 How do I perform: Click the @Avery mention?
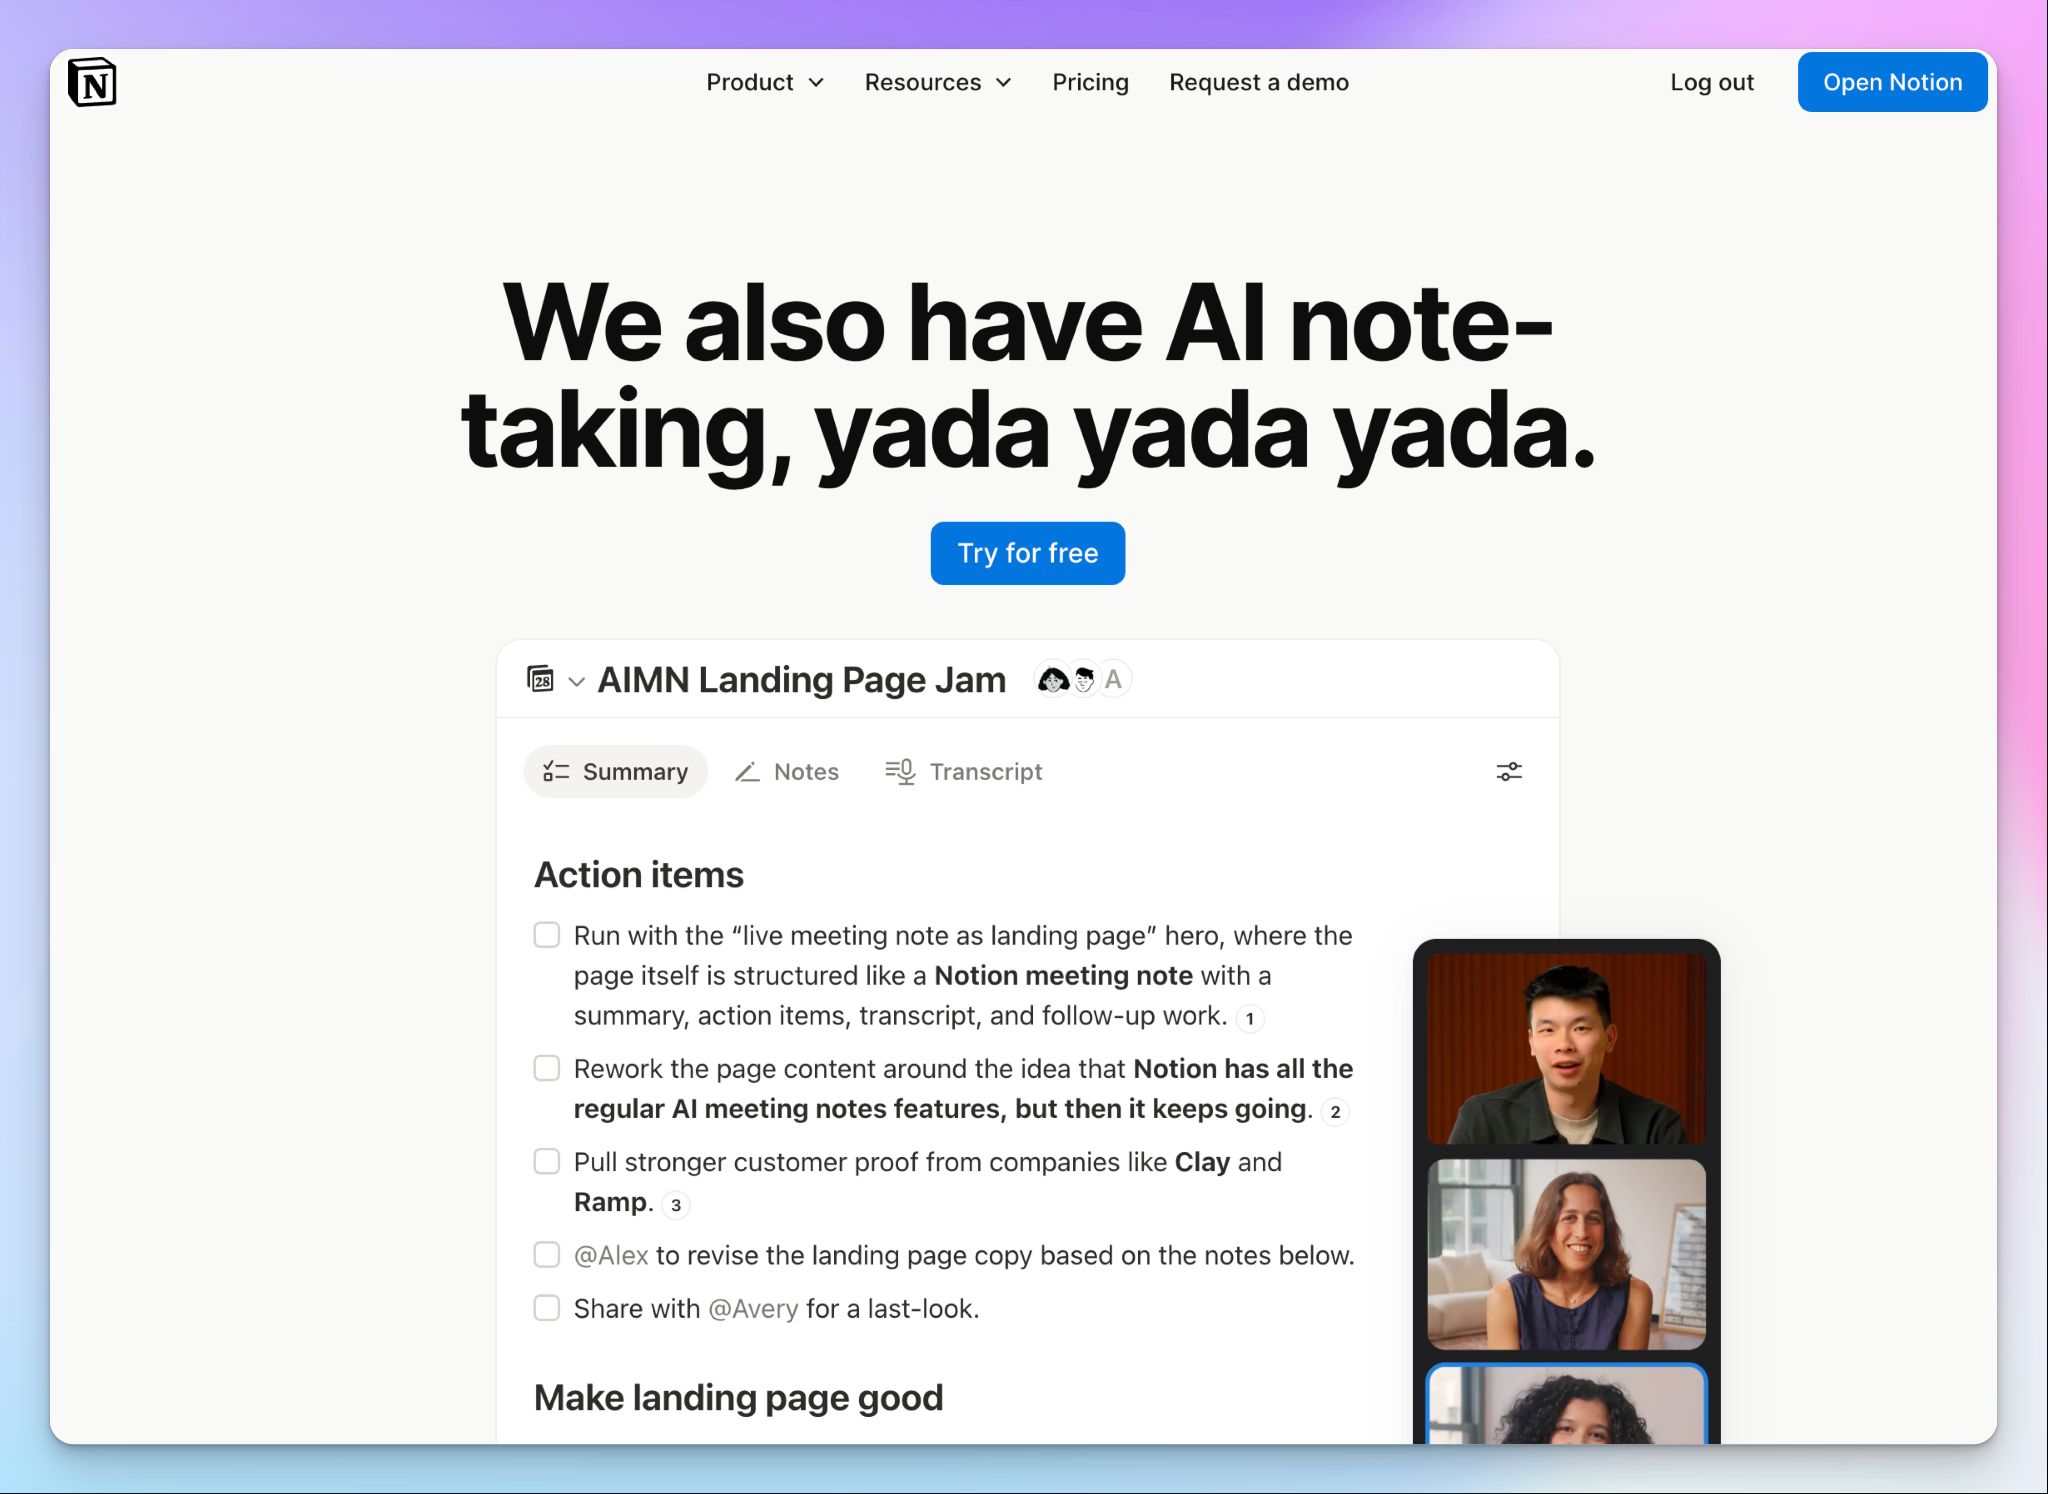click(753, 1309)
